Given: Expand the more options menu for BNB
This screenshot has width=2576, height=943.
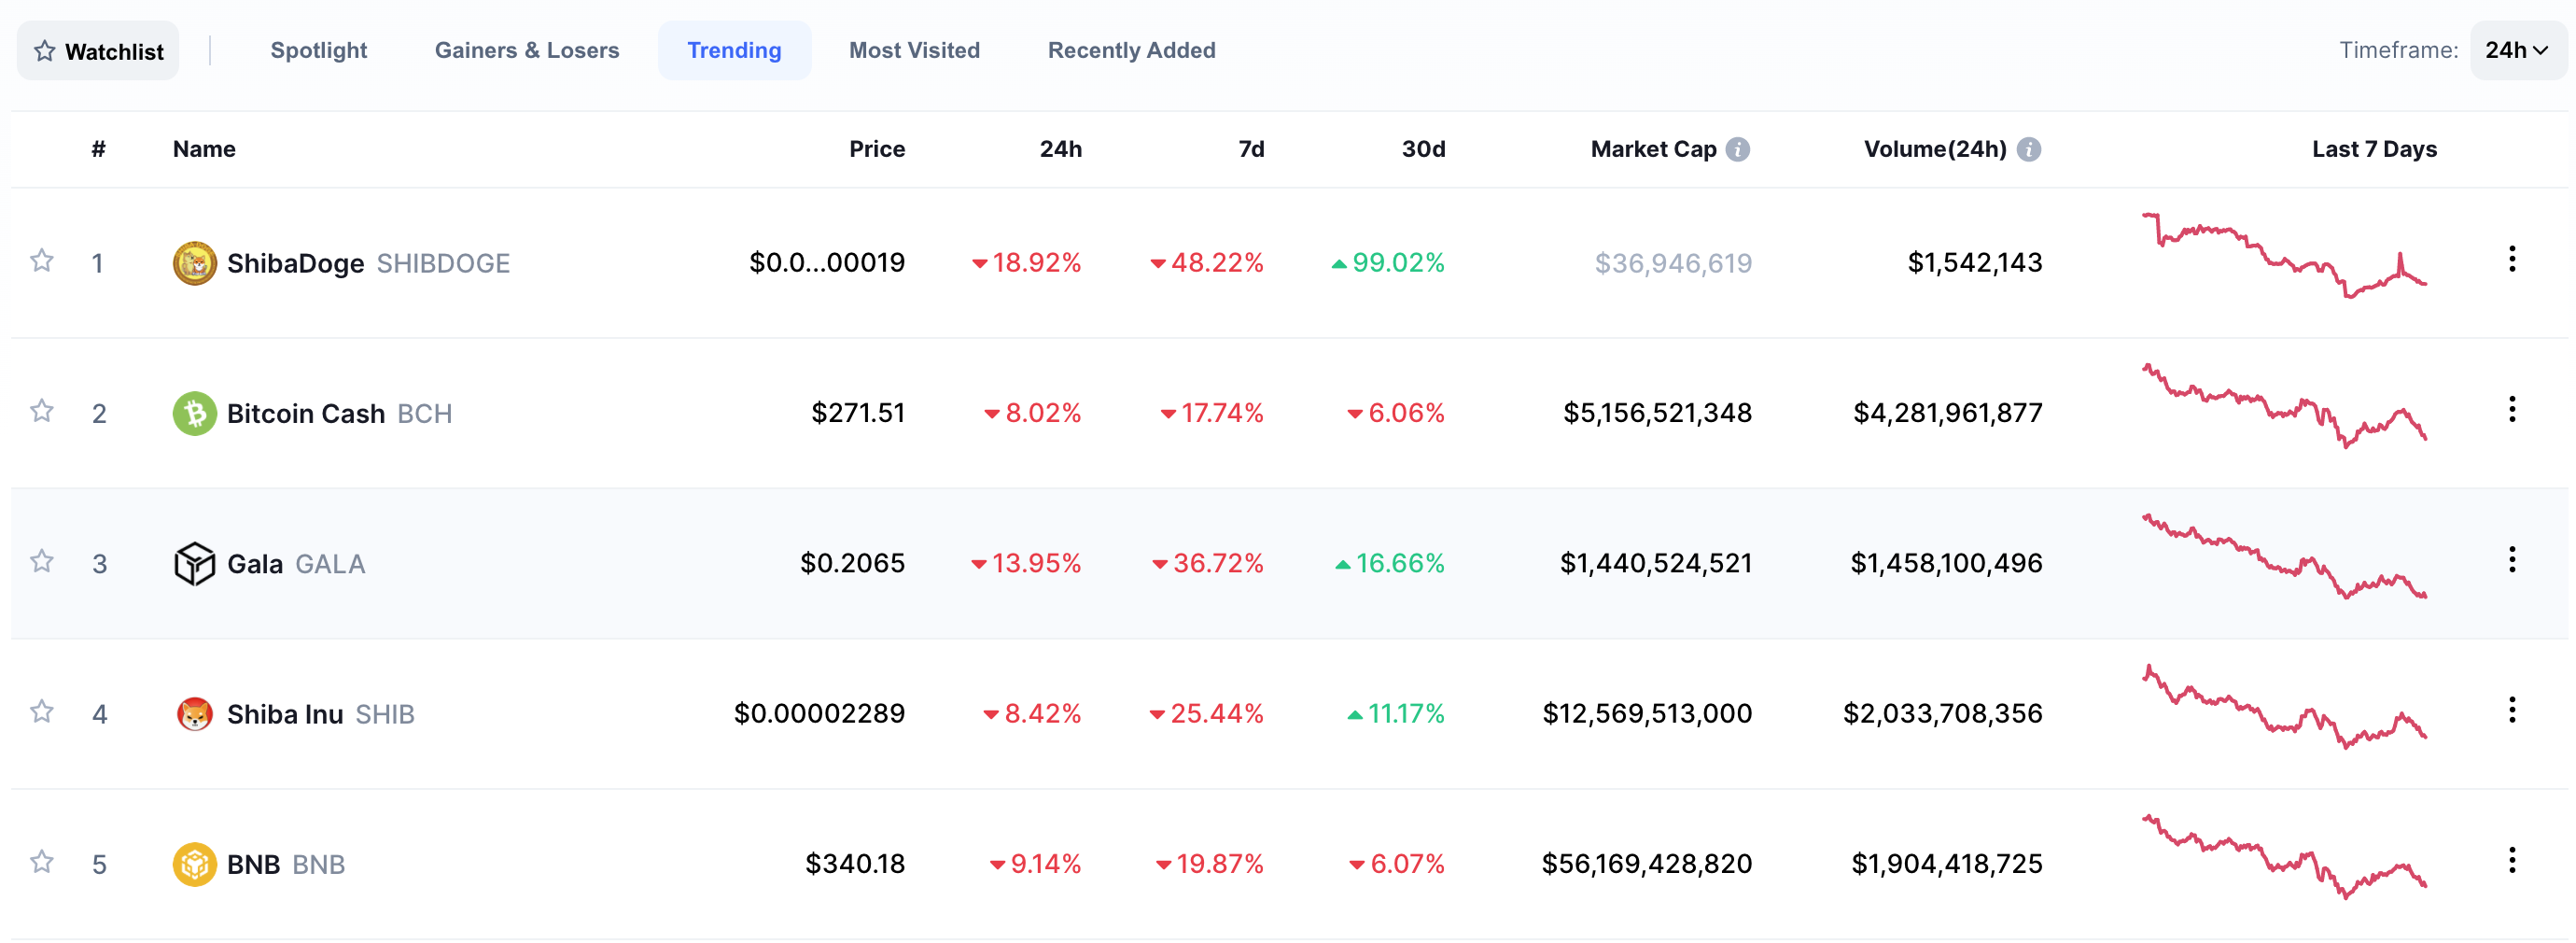Looking at the screenshot, I should click(x=2511, y=860).
